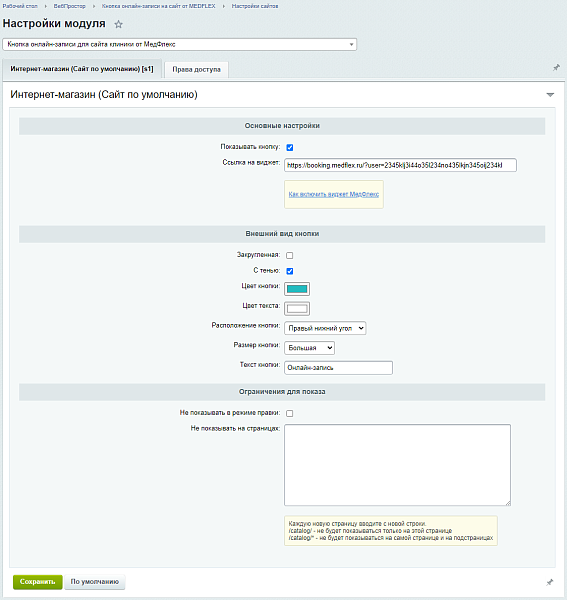Uncheck the С тенью checkbox

point(290,271)
